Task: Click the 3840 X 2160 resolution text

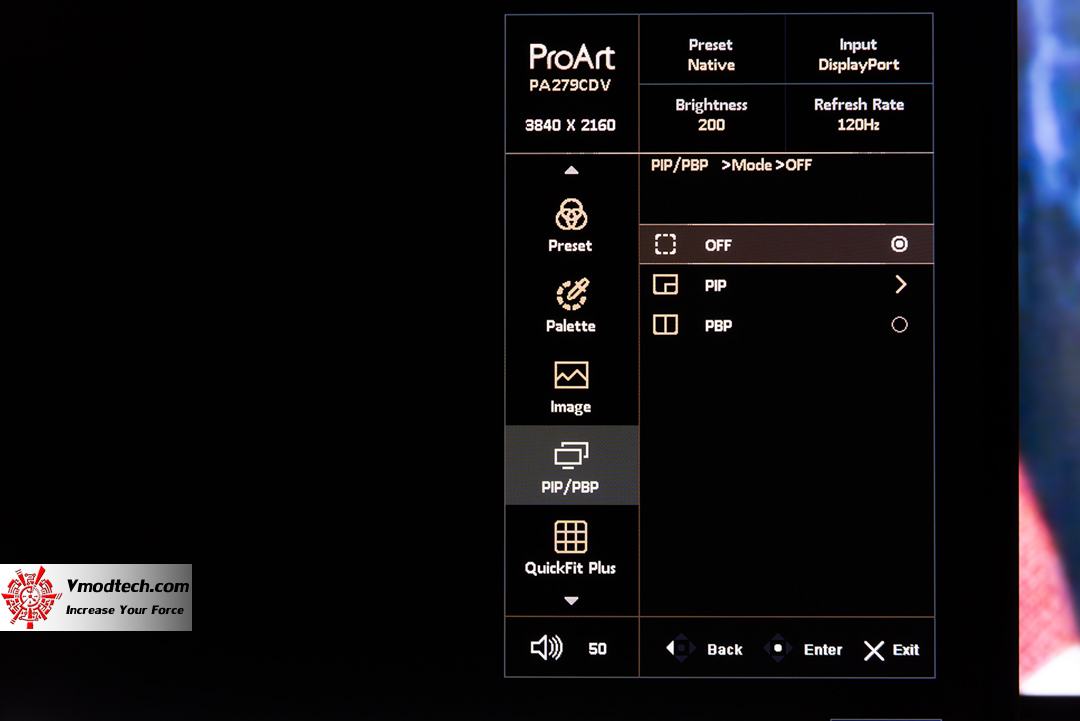Action: (x=570, y=125)
